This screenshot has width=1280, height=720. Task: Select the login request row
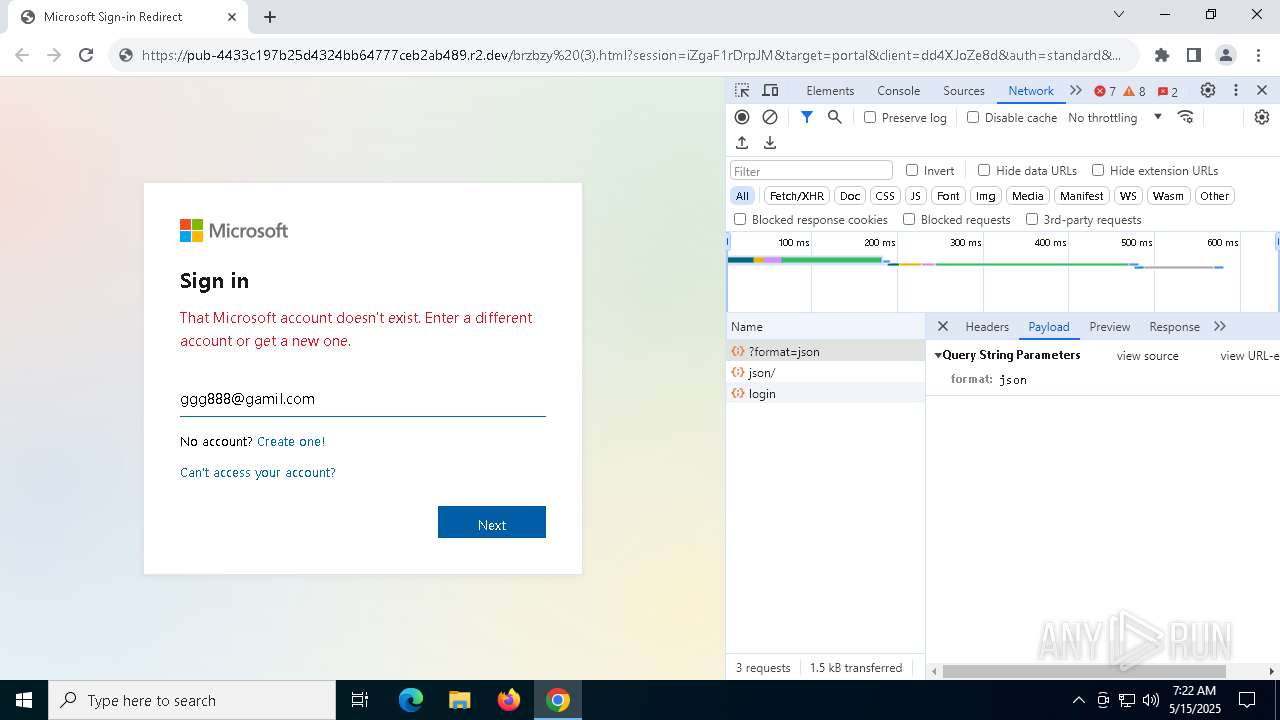coord(826,393)
